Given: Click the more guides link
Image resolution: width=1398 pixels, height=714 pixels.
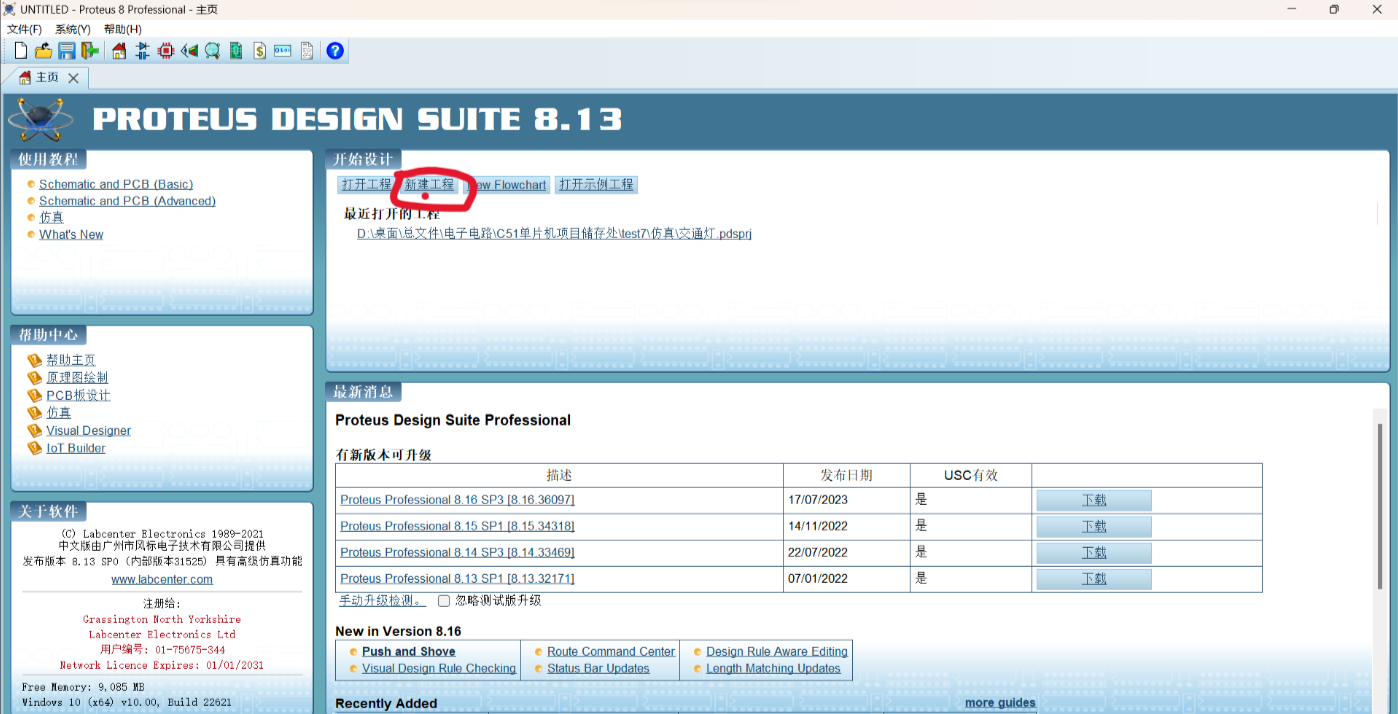Looking at the screenshot, I should [x=1000, y=703].
